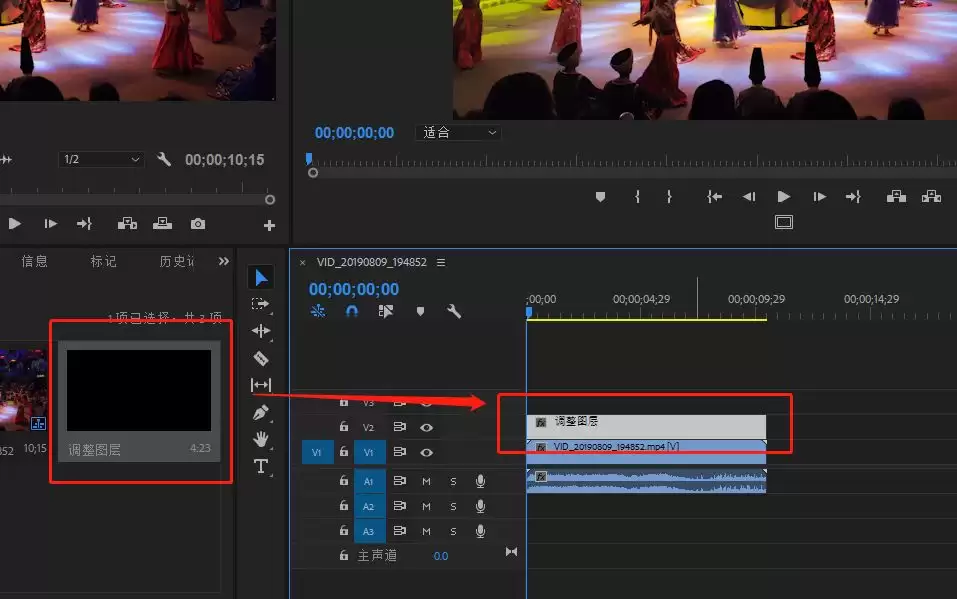The height and width of the screenshot is (599, 957).
Task: Add marker in timeline header
Action: click(420, 311)
